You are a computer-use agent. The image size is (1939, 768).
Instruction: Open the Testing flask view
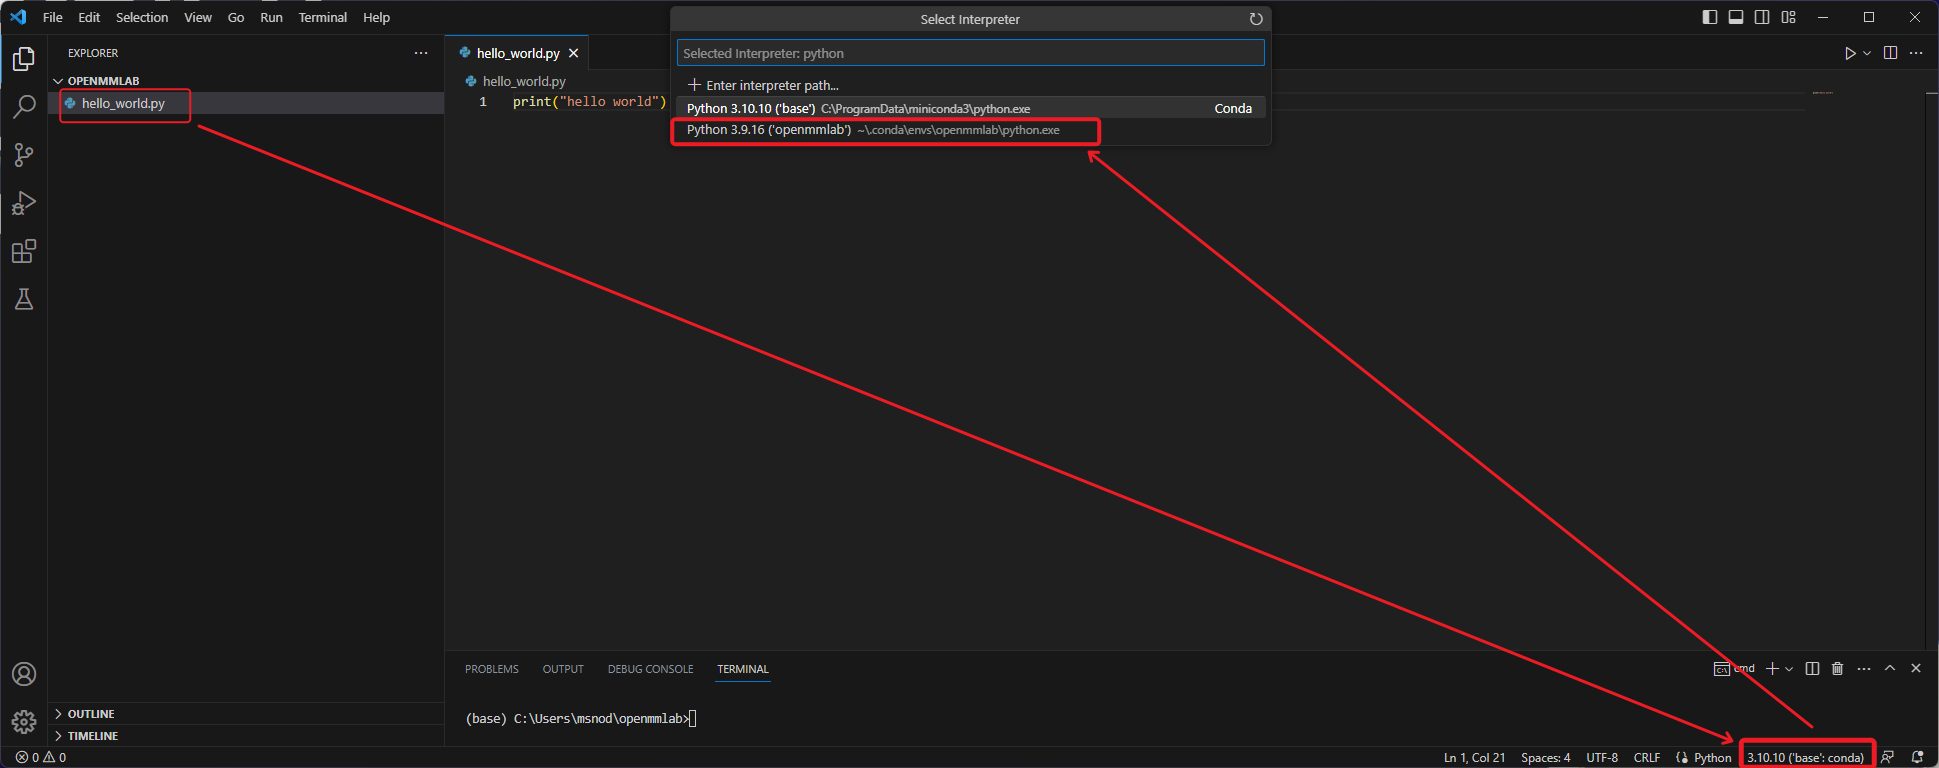[x=24, y=299]
